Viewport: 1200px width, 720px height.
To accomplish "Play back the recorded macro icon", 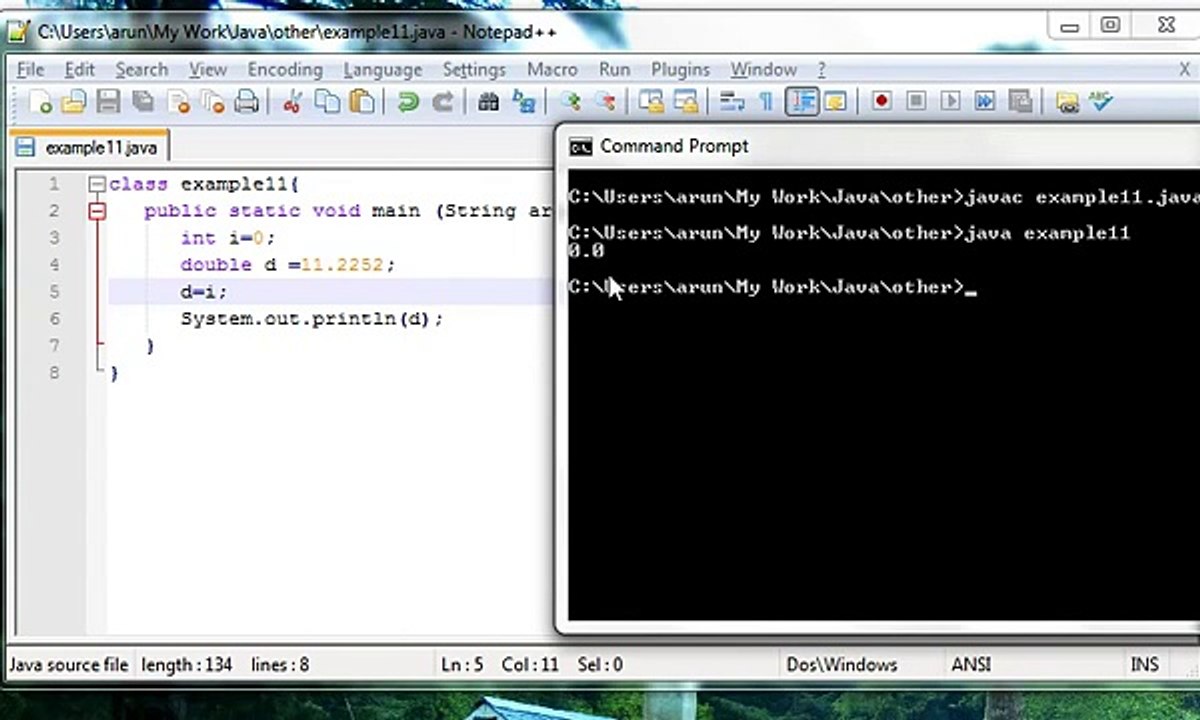I will (950, 101).
